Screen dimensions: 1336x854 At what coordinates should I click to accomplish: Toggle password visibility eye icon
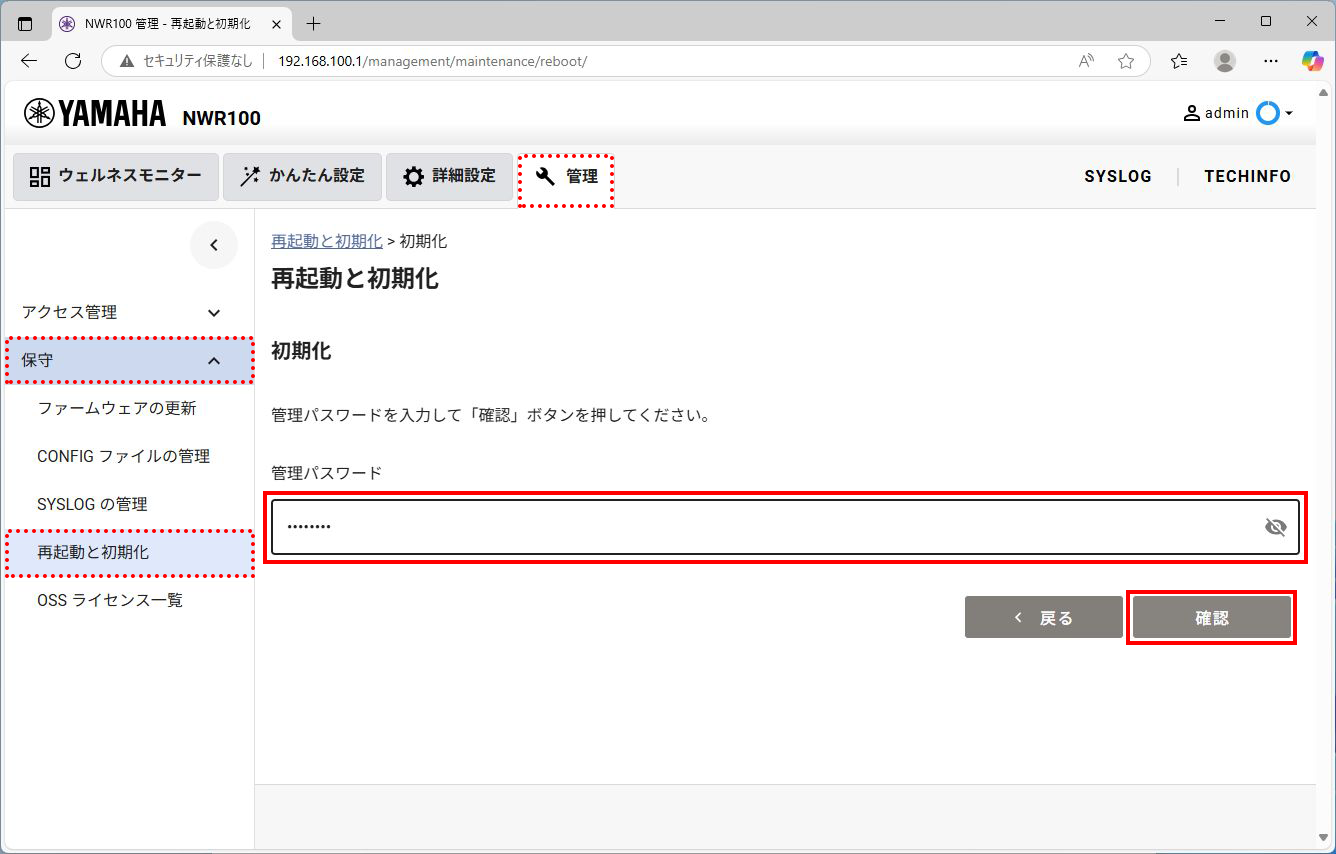[1275, 527]
